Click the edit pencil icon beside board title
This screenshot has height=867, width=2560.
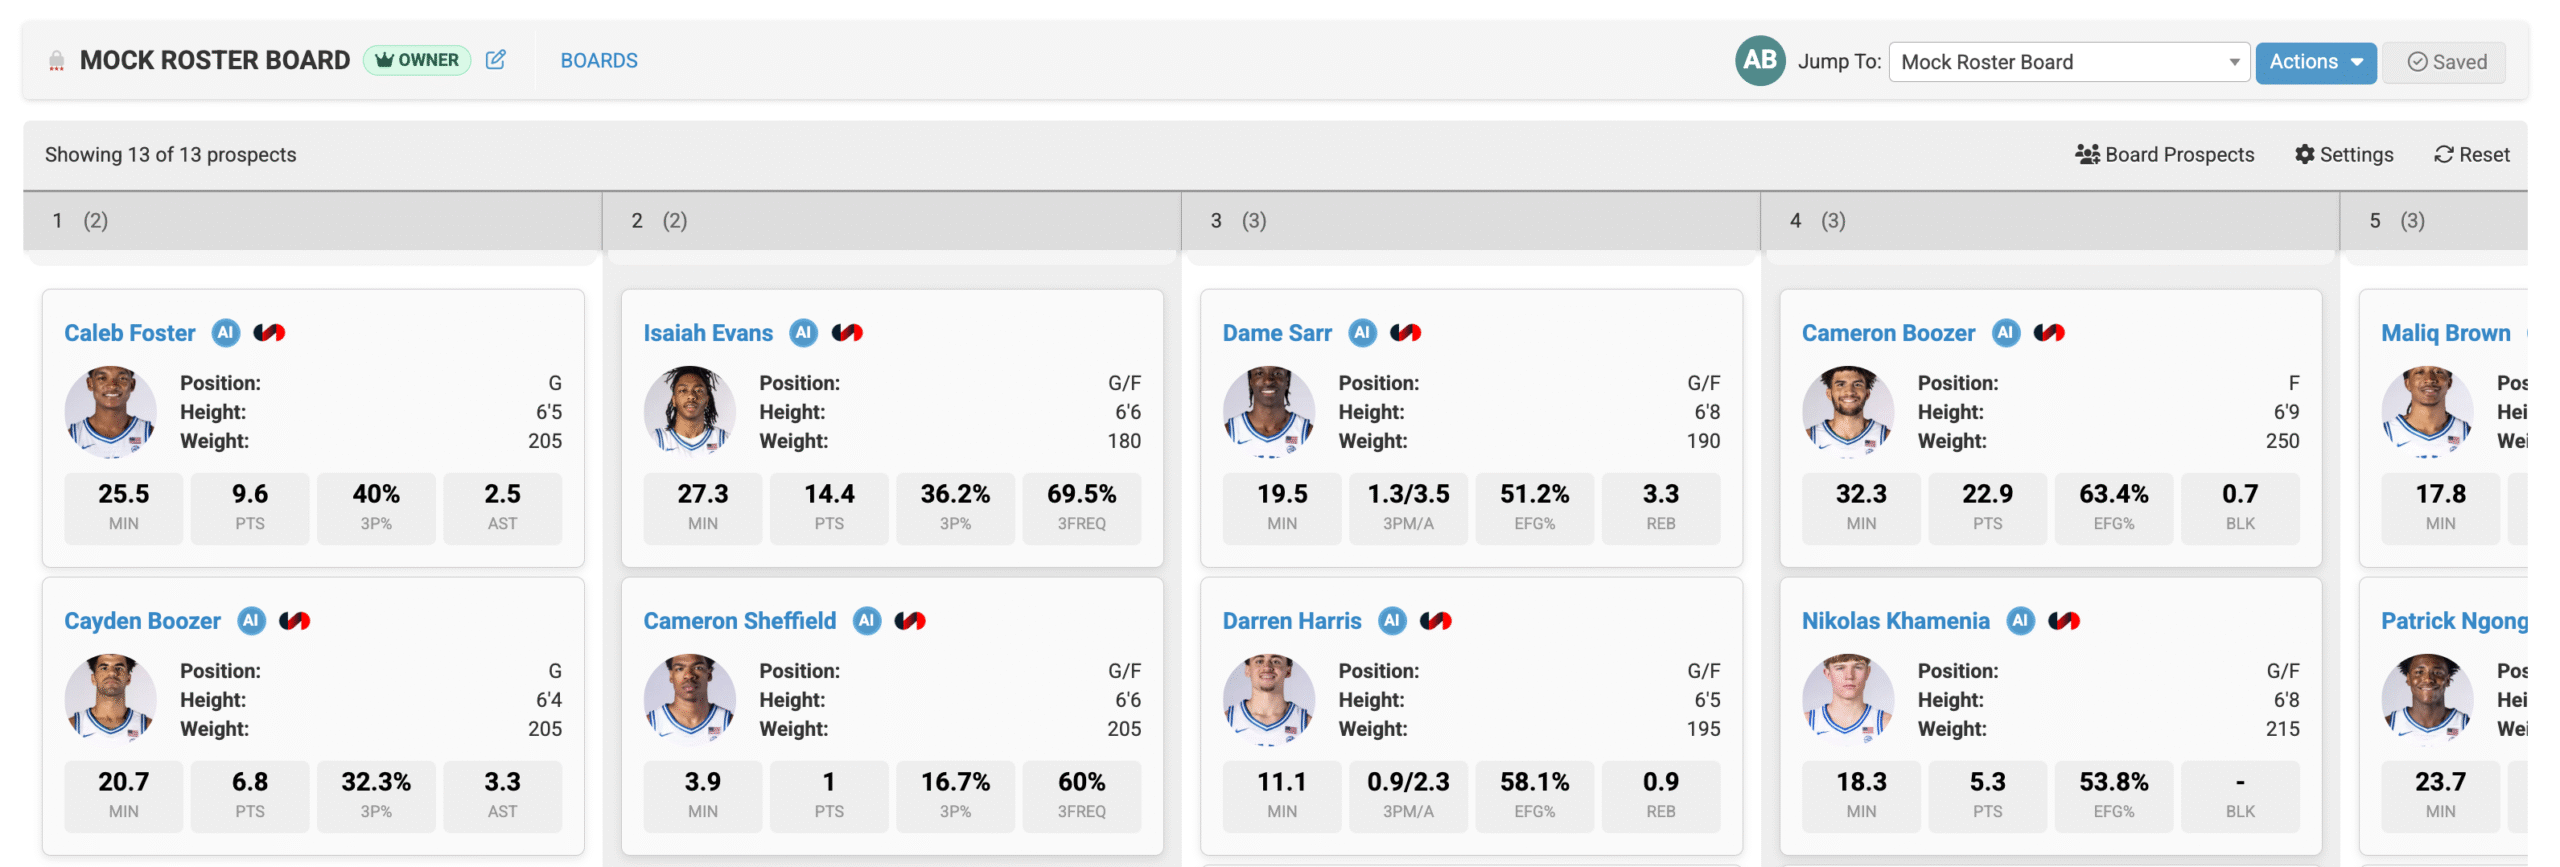click(495, 60)
